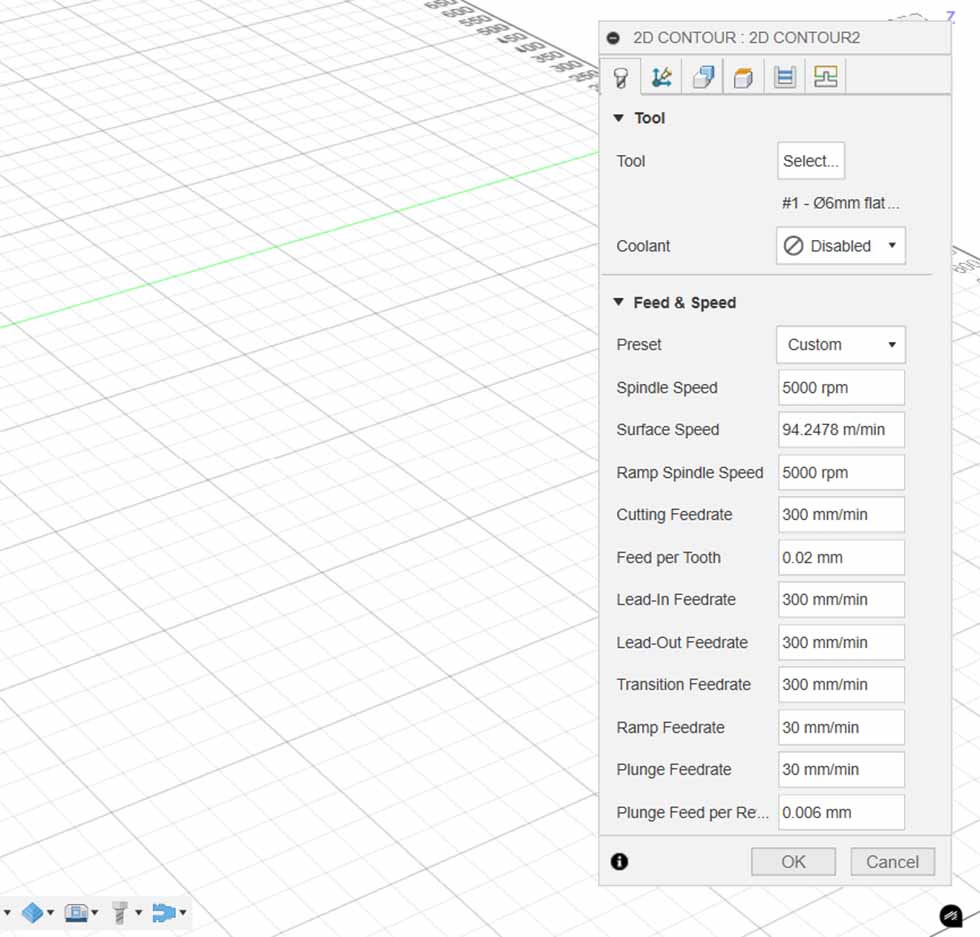Click the Surface Speed field
This screenshot has width=980, height=937.
click(x=841, y=429)
